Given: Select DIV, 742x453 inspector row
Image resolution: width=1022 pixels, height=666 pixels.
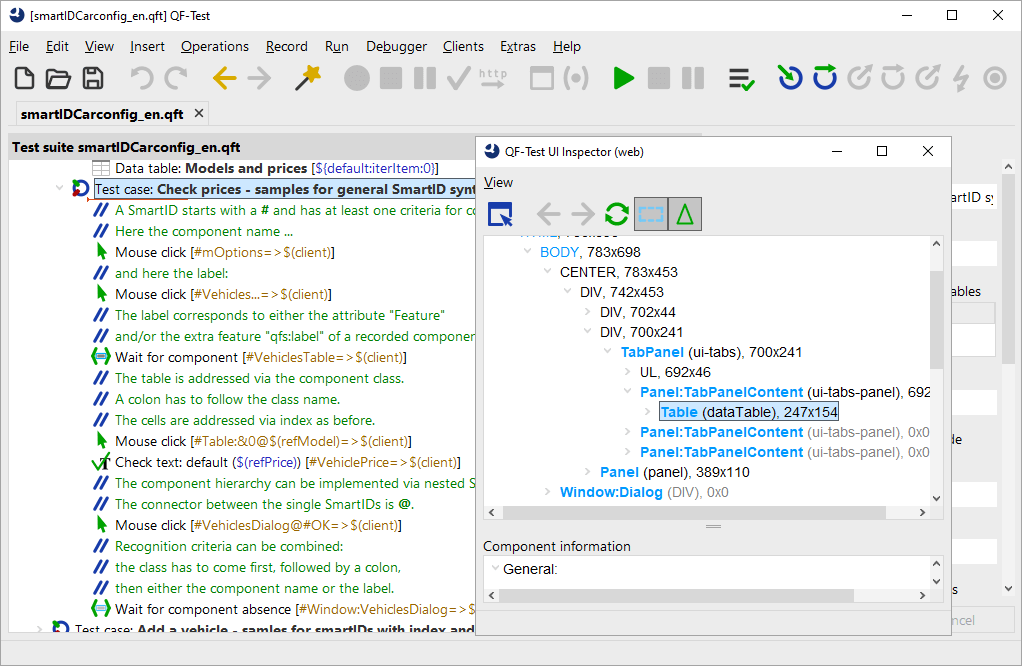Looking at the screenshot, I should 622,292.
